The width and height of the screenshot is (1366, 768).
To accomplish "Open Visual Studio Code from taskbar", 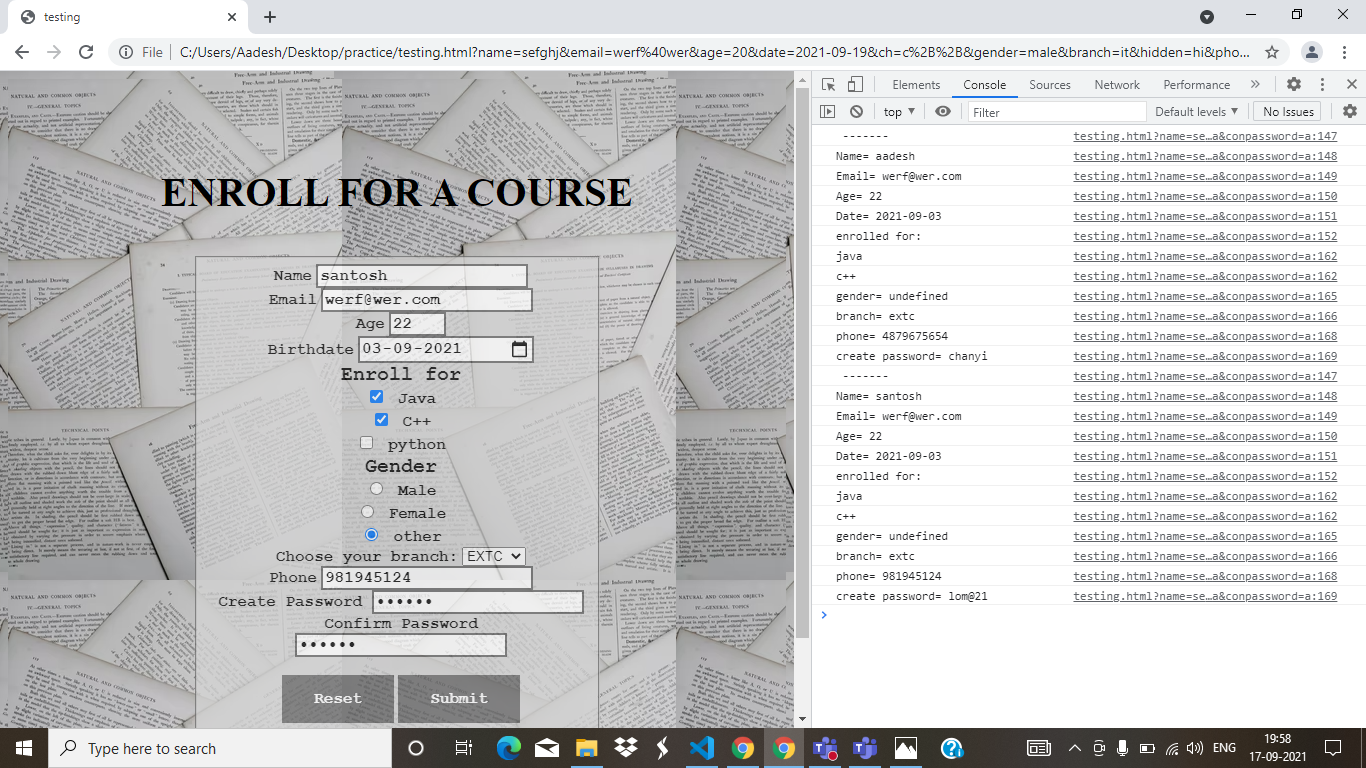I will 700,748.
